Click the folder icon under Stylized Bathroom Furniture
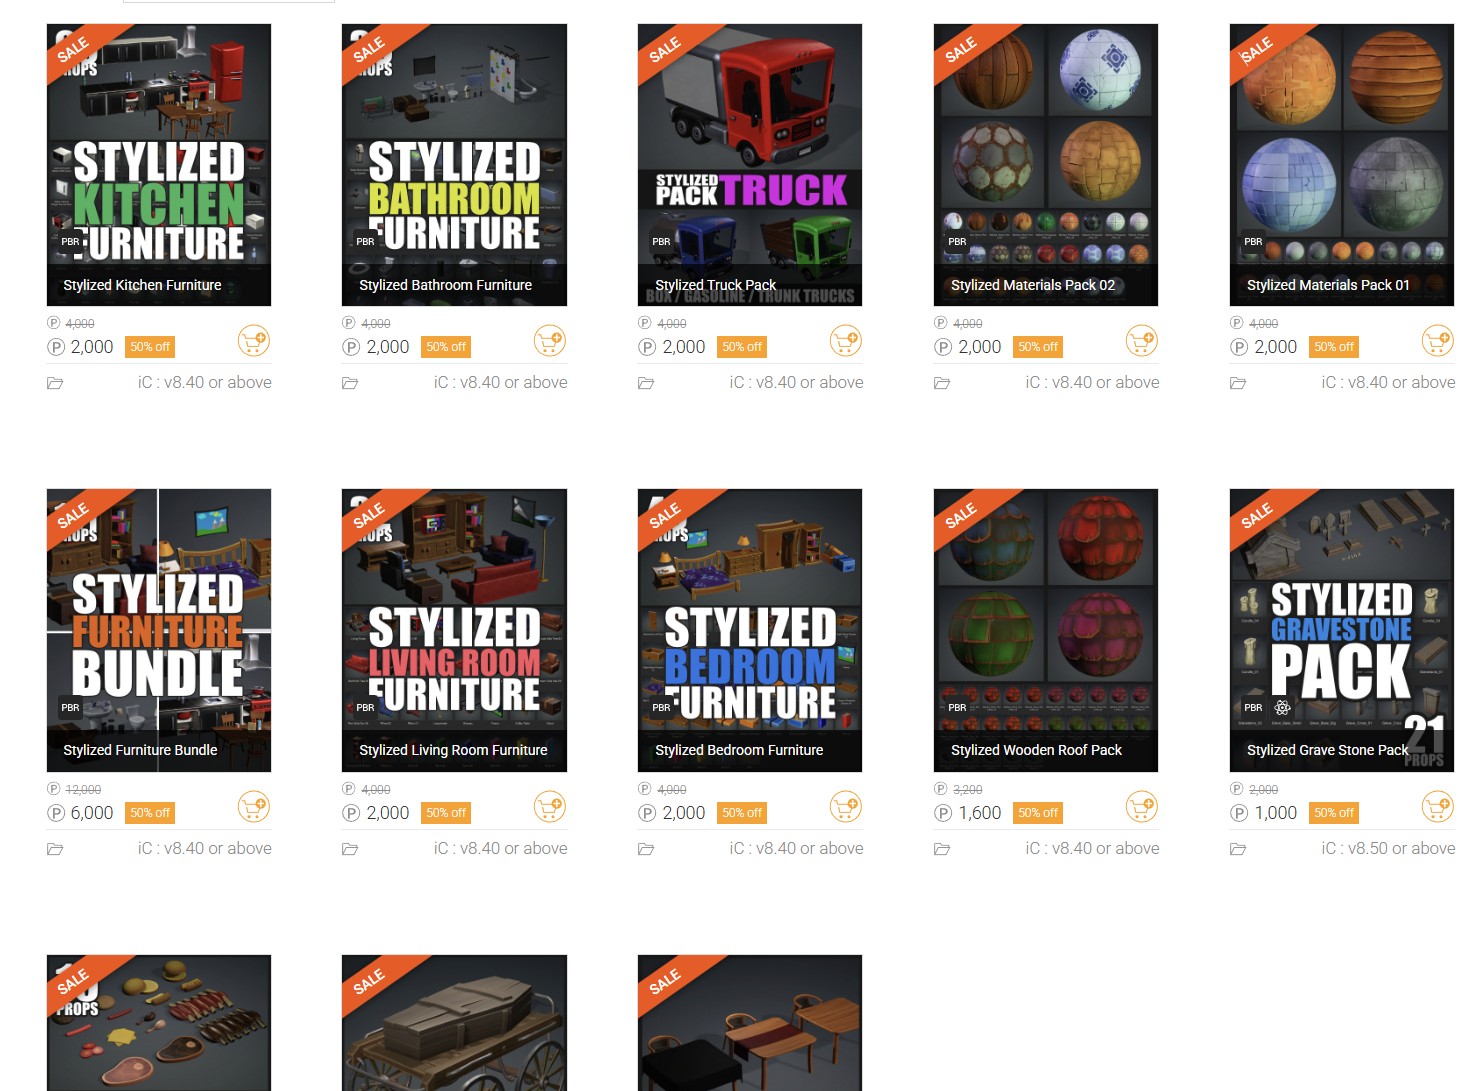 [350, 382]
